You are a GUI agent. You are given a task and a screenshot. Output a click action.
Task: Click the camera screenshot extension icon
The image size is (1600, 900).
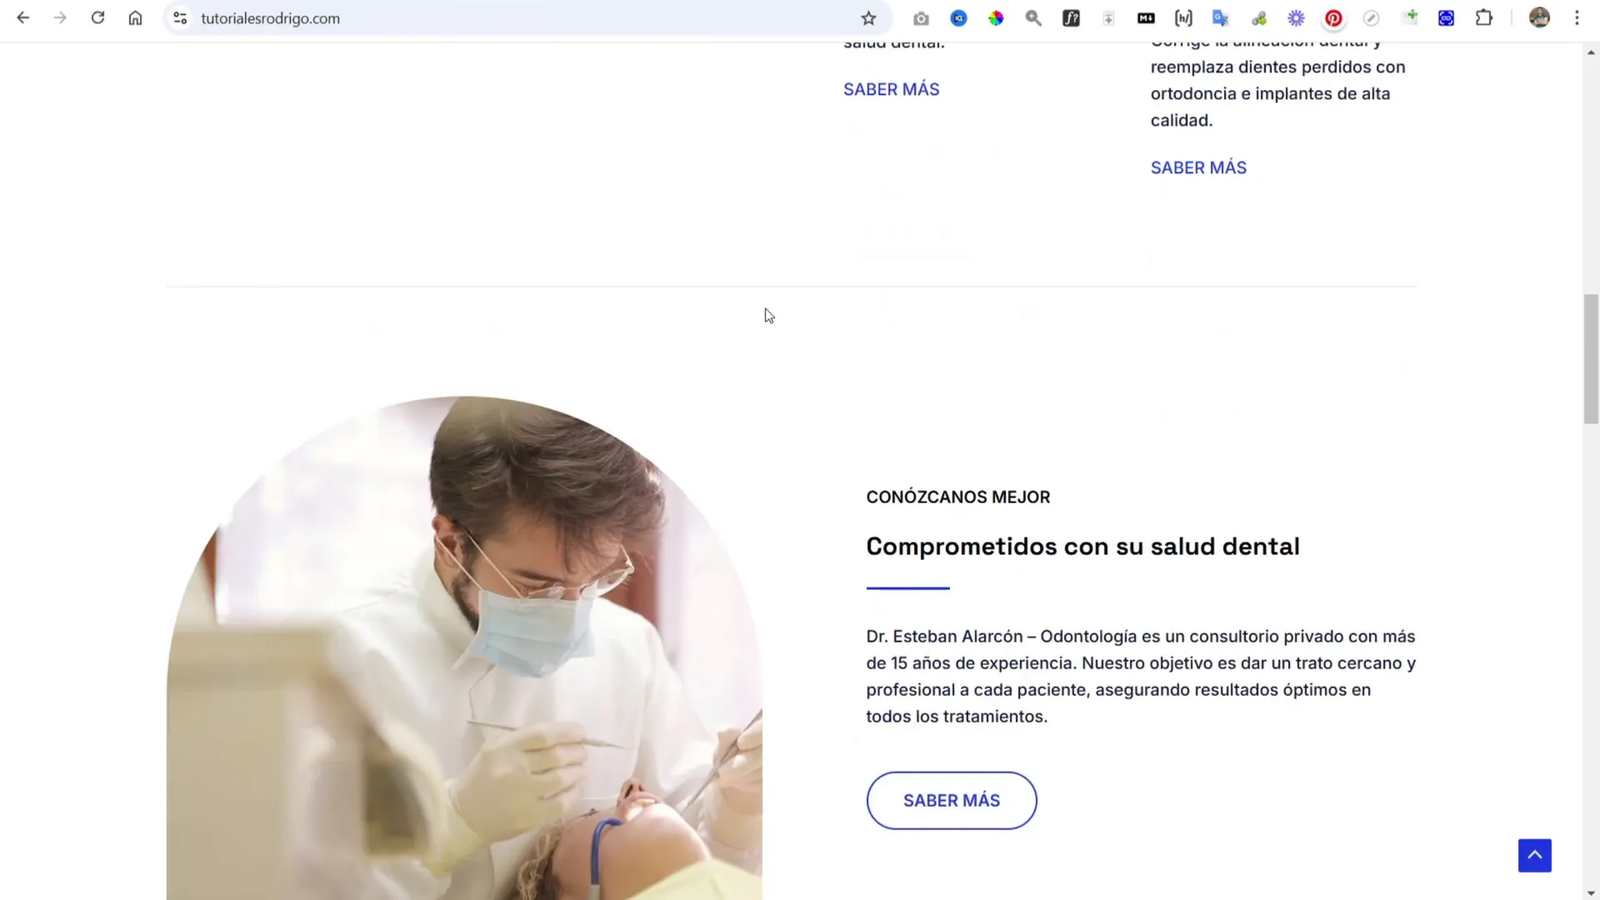[x=920, y=18]
